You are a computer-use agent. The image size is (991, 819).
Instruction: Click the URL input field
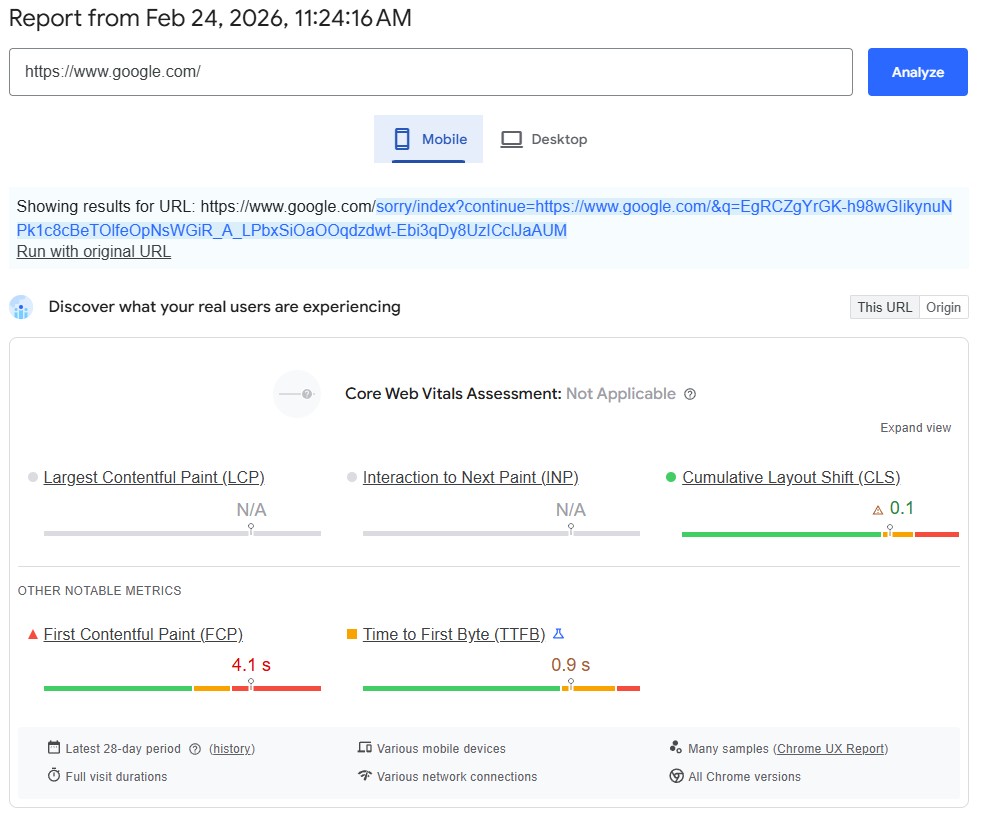(x=430, y=72)
